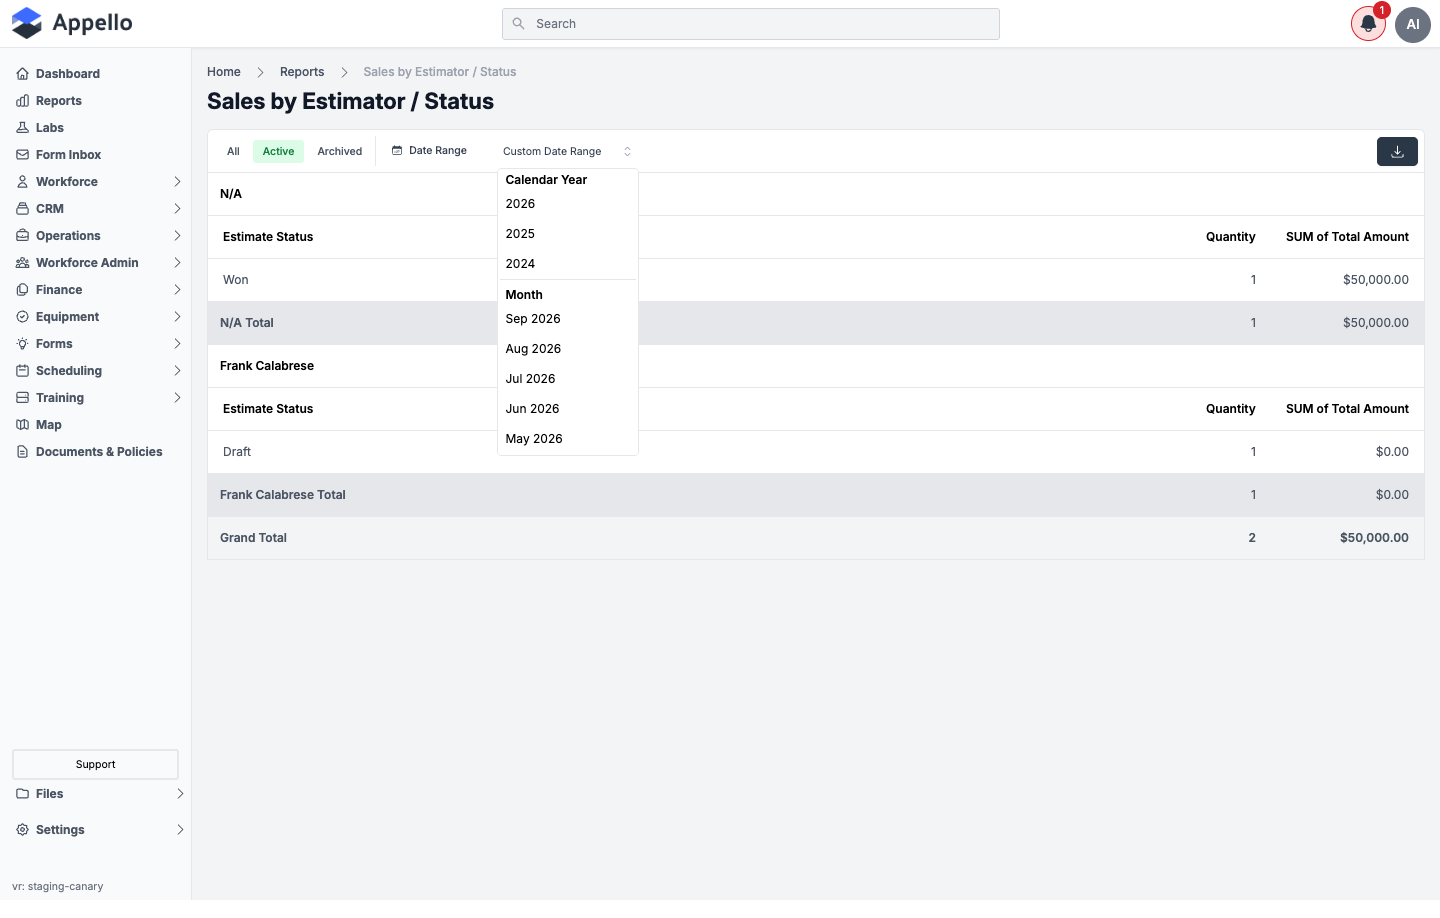
Task: Choose calendar year 2025 option
Action: [567, 234]
